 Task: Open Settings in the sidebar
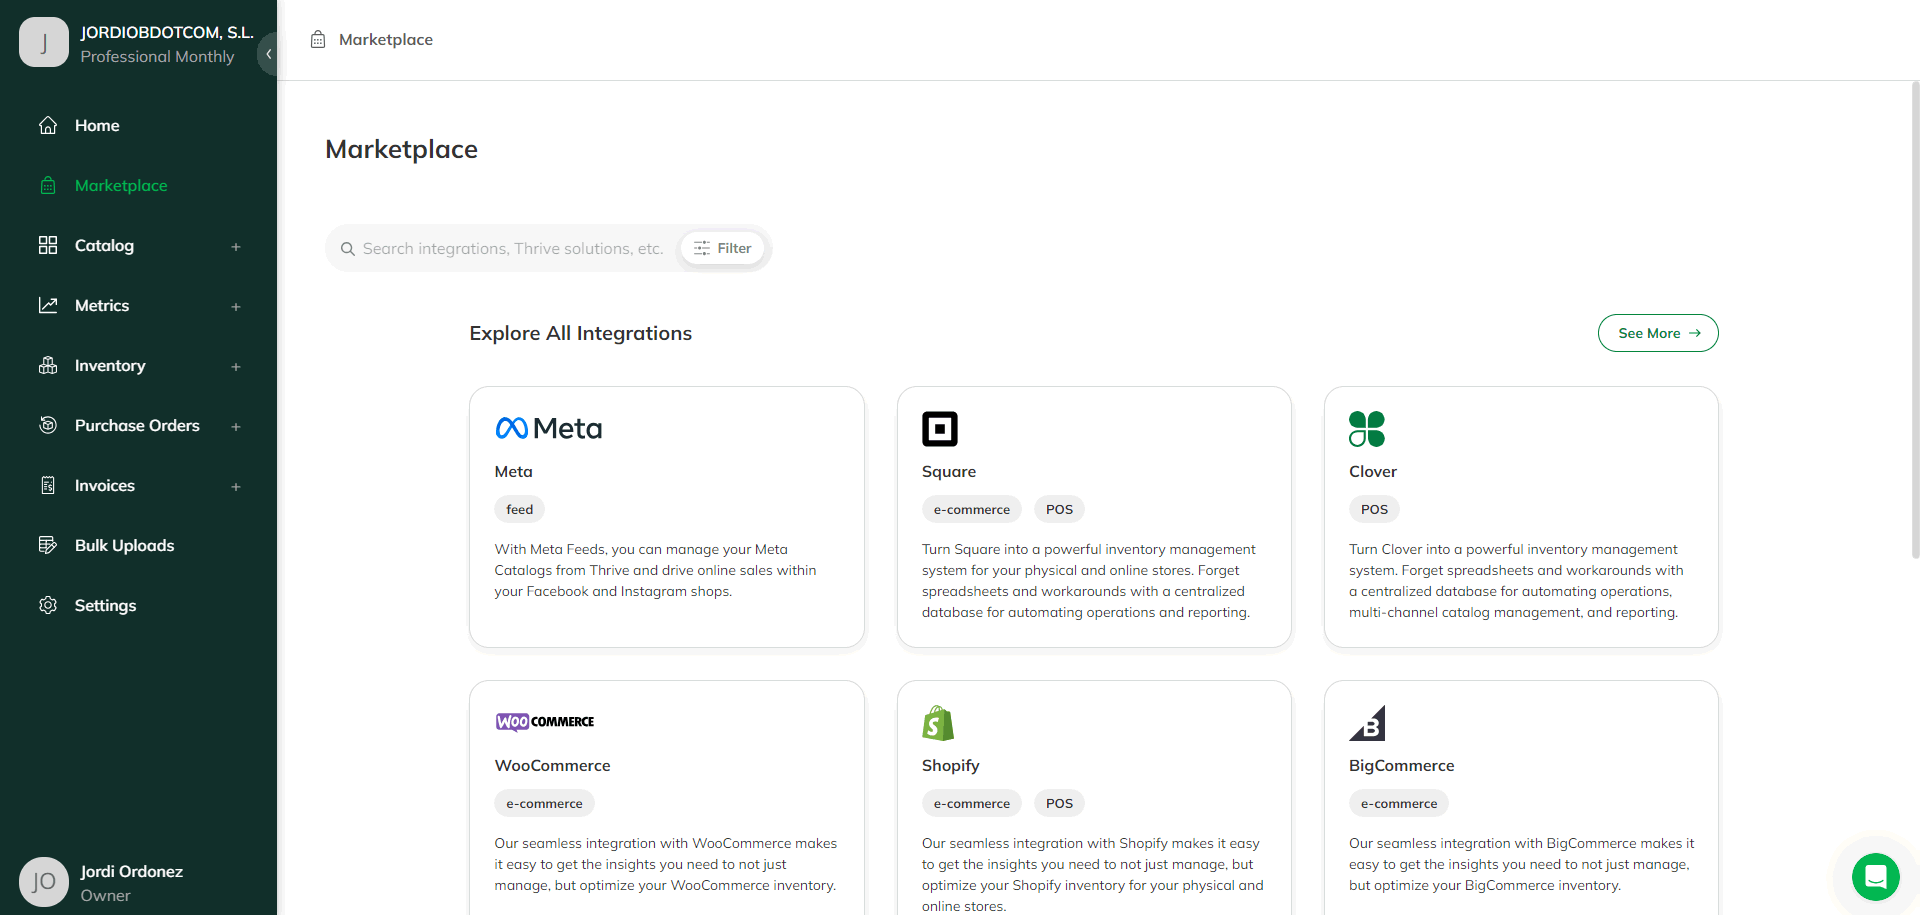point(105,605)
